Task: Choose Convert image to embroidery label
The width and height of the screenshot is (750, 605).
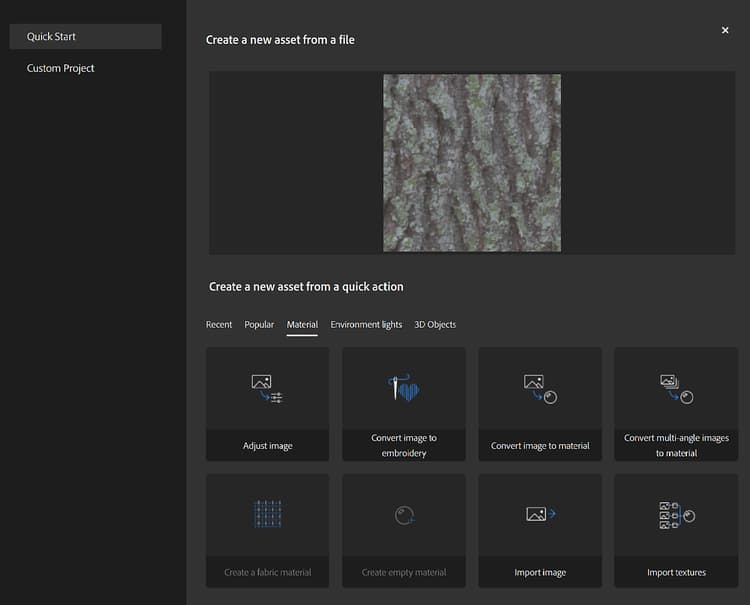Action: [x=404, y=445]
